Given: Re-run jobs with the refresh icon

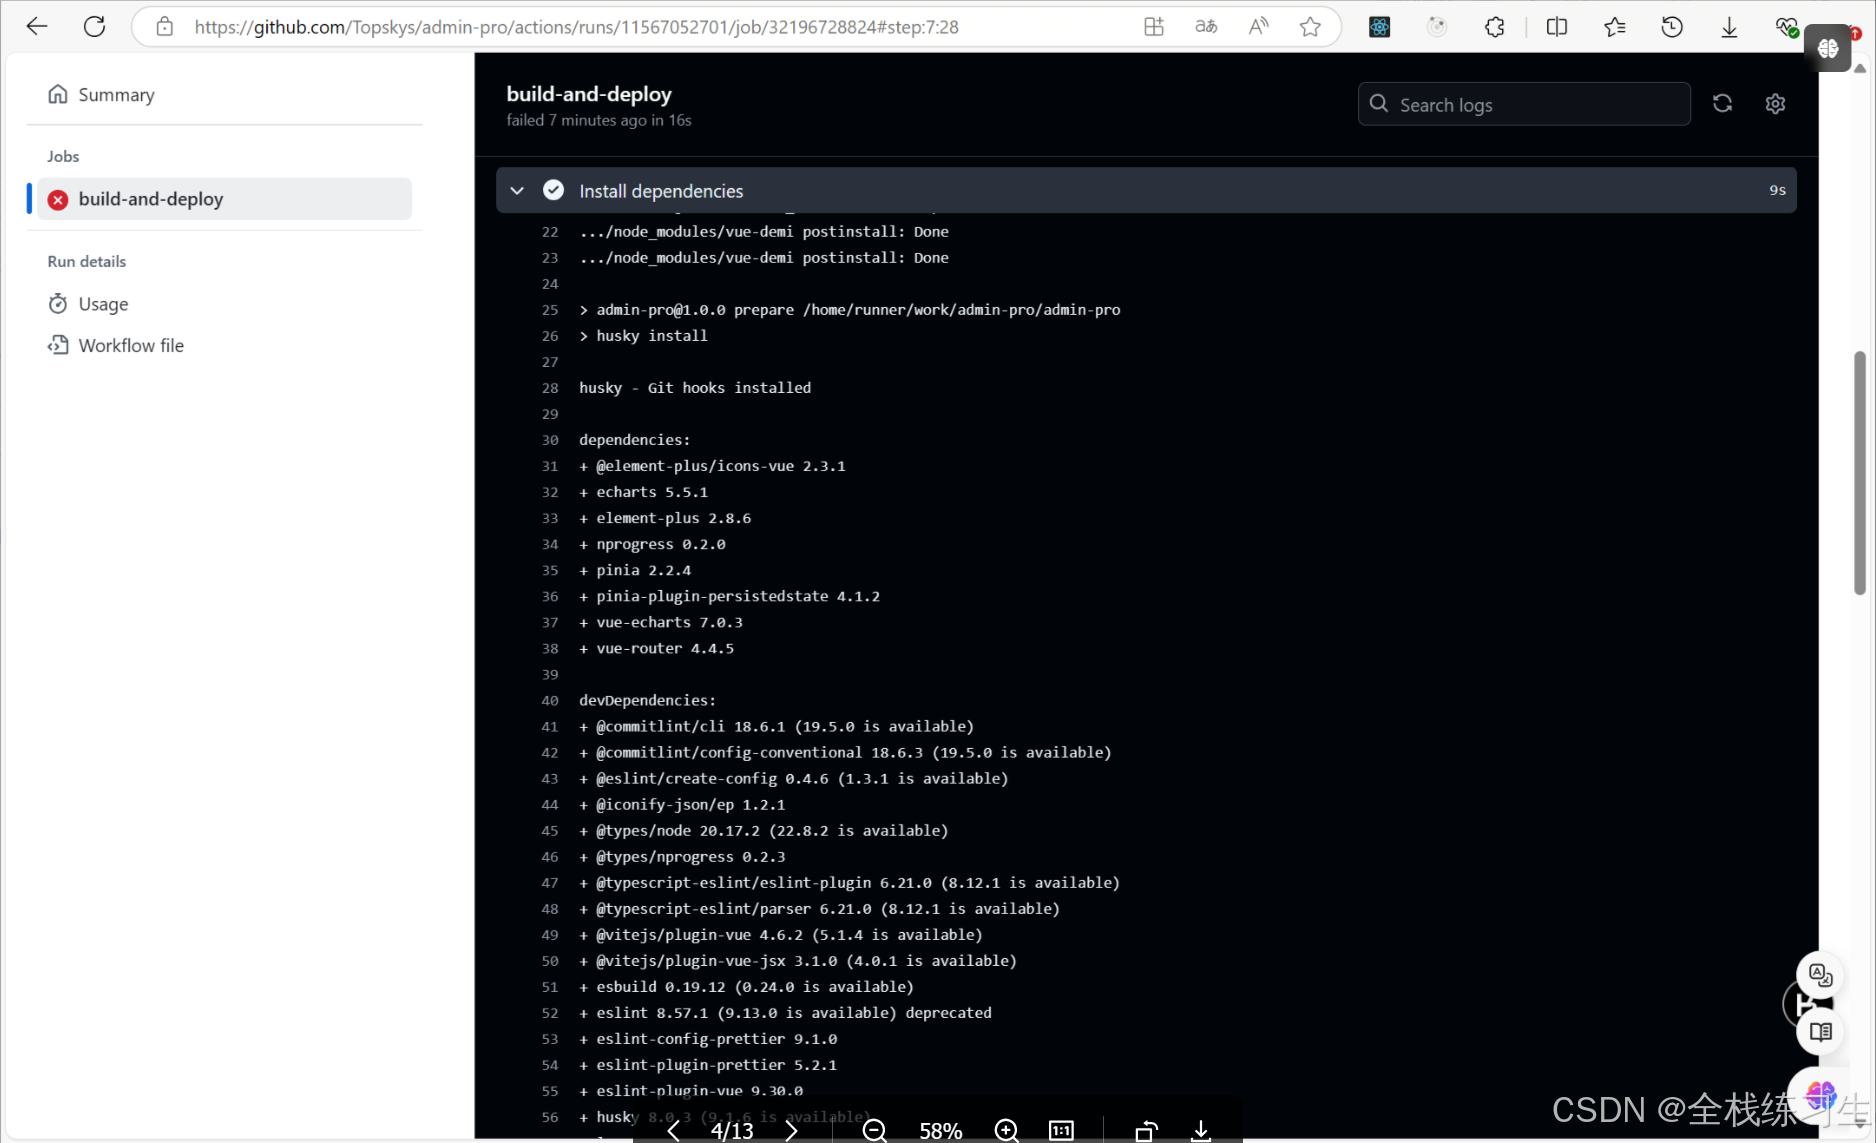Looking at the screenshot, I should [x=1722, y=104].
